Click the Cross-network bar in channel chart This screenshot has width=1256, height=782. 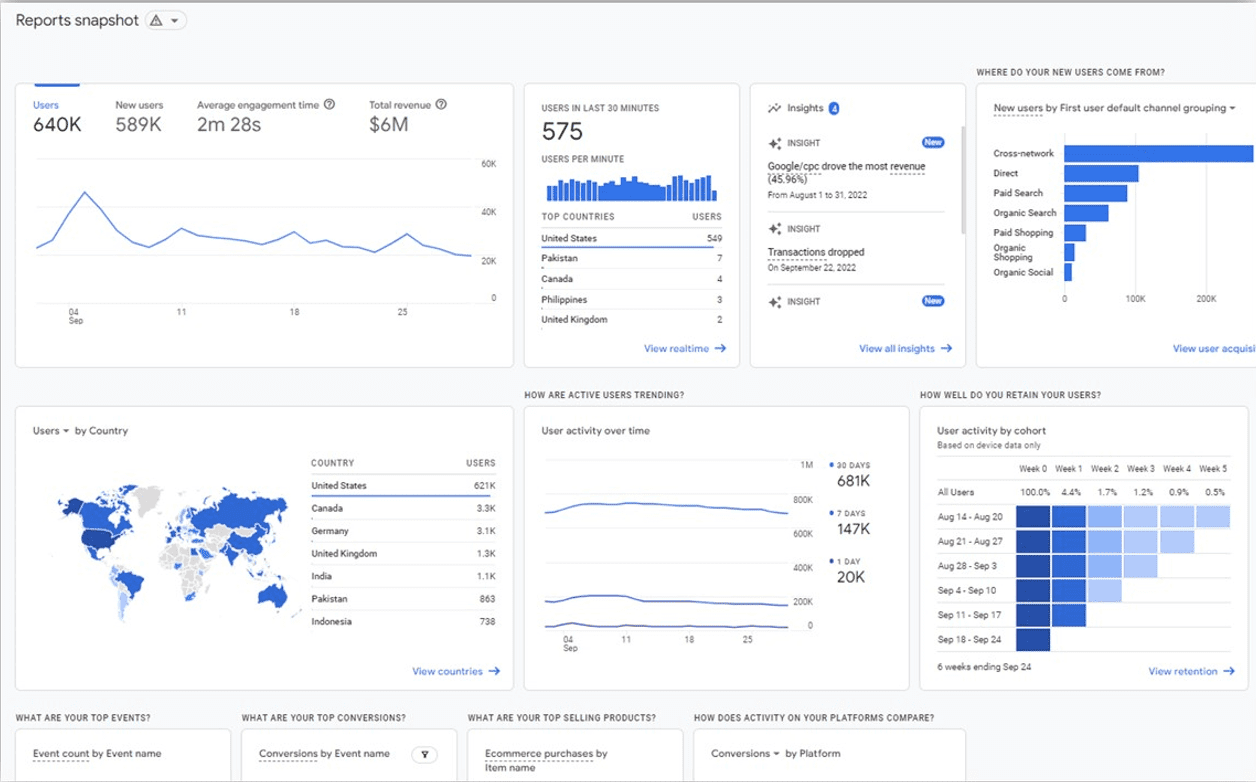coord(1158,154)
